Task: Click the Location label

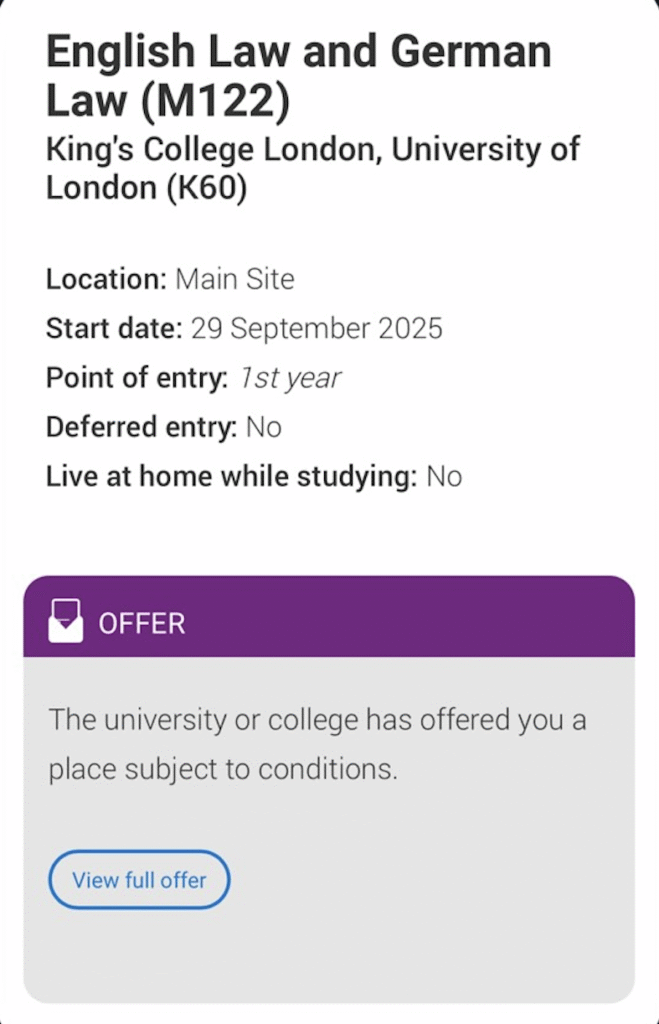Action: 106,279
